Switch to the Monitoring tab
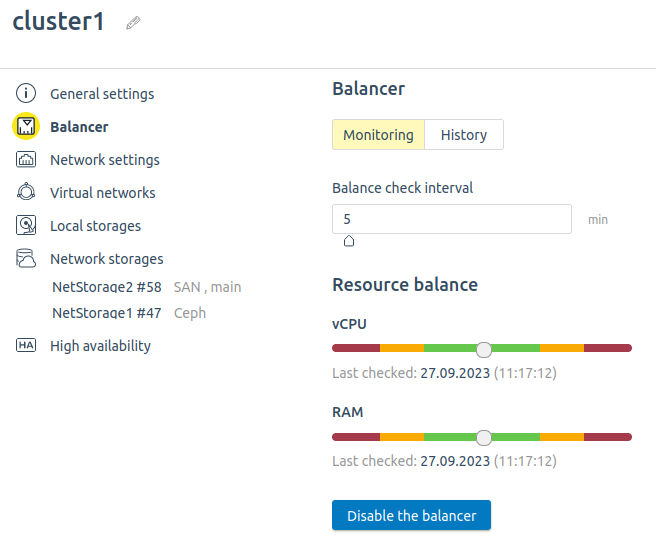Viewport: 656px width, 546px height. (x=378, y=135)
